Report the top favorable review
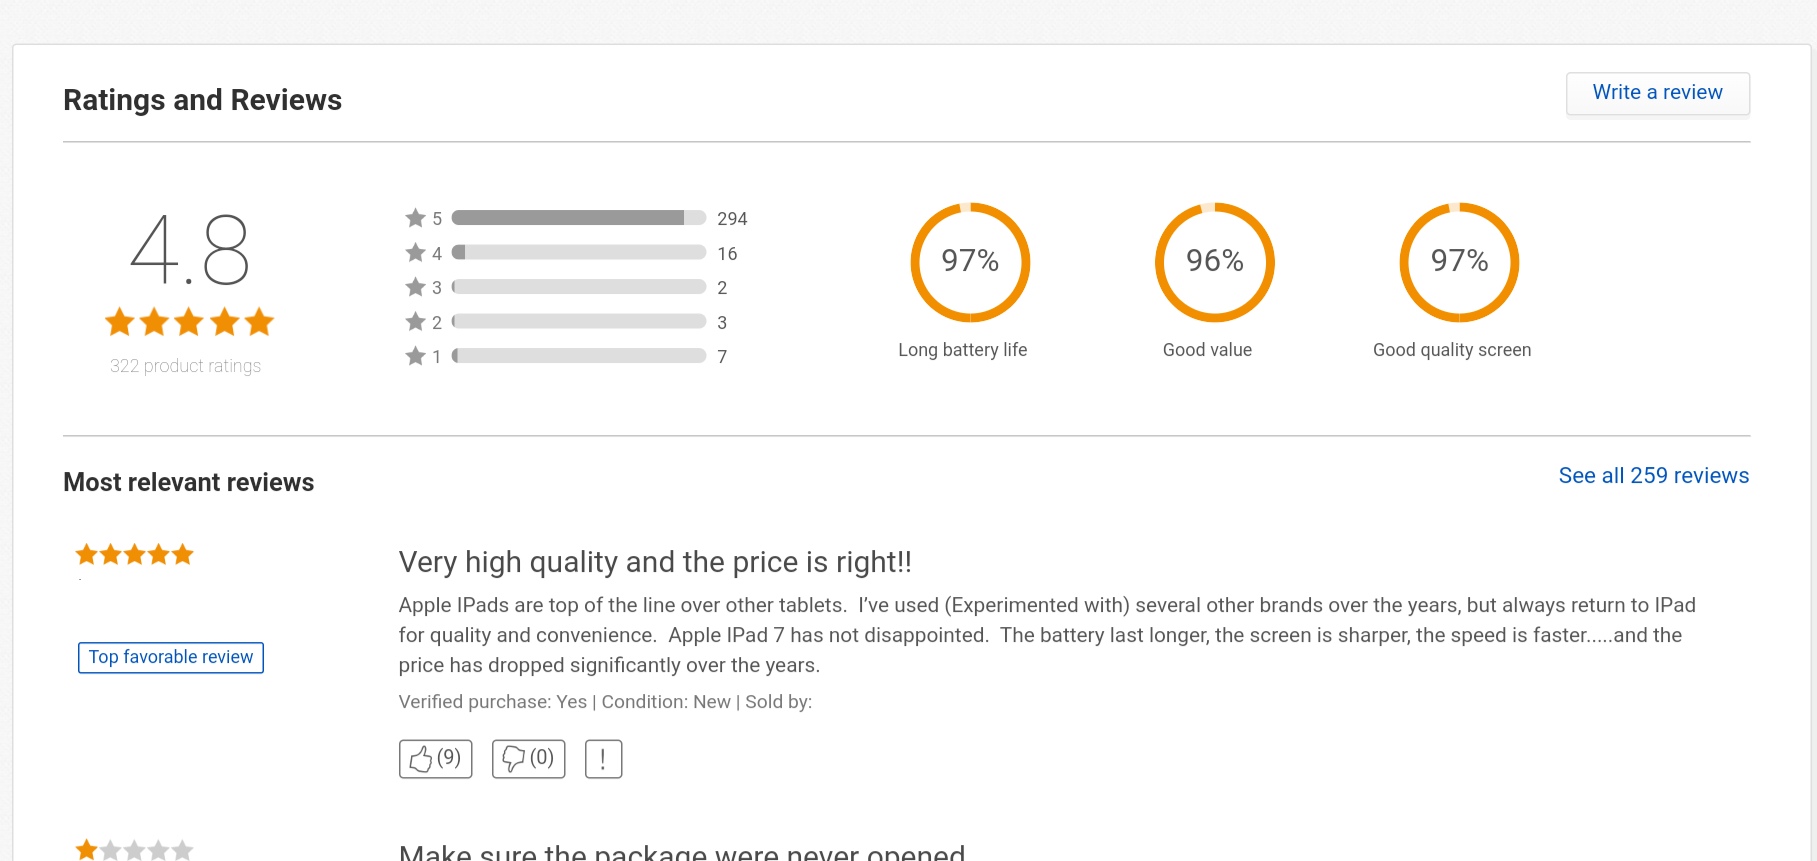The image size is (1817, 861). click(603, 758)
